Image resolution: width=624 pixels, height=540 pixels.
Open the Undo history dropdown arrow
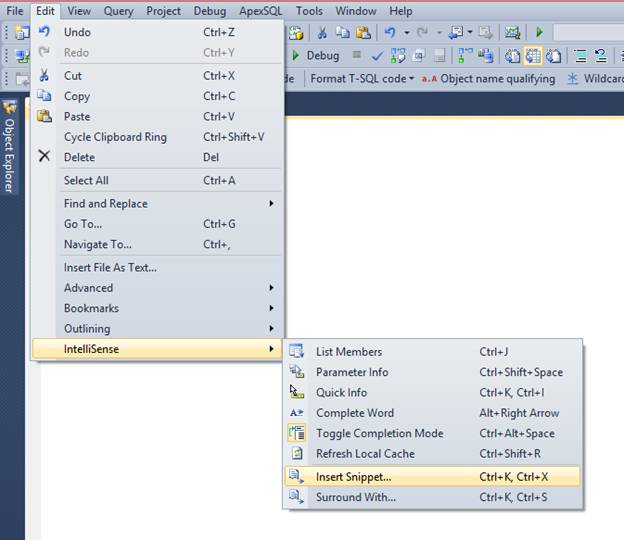pos(407,33)
